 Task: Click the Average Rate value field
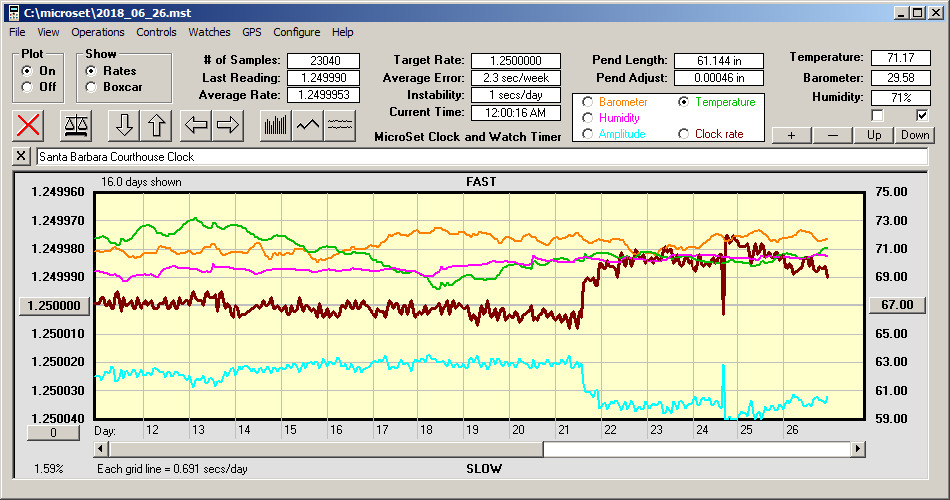(x=324, y=95)
